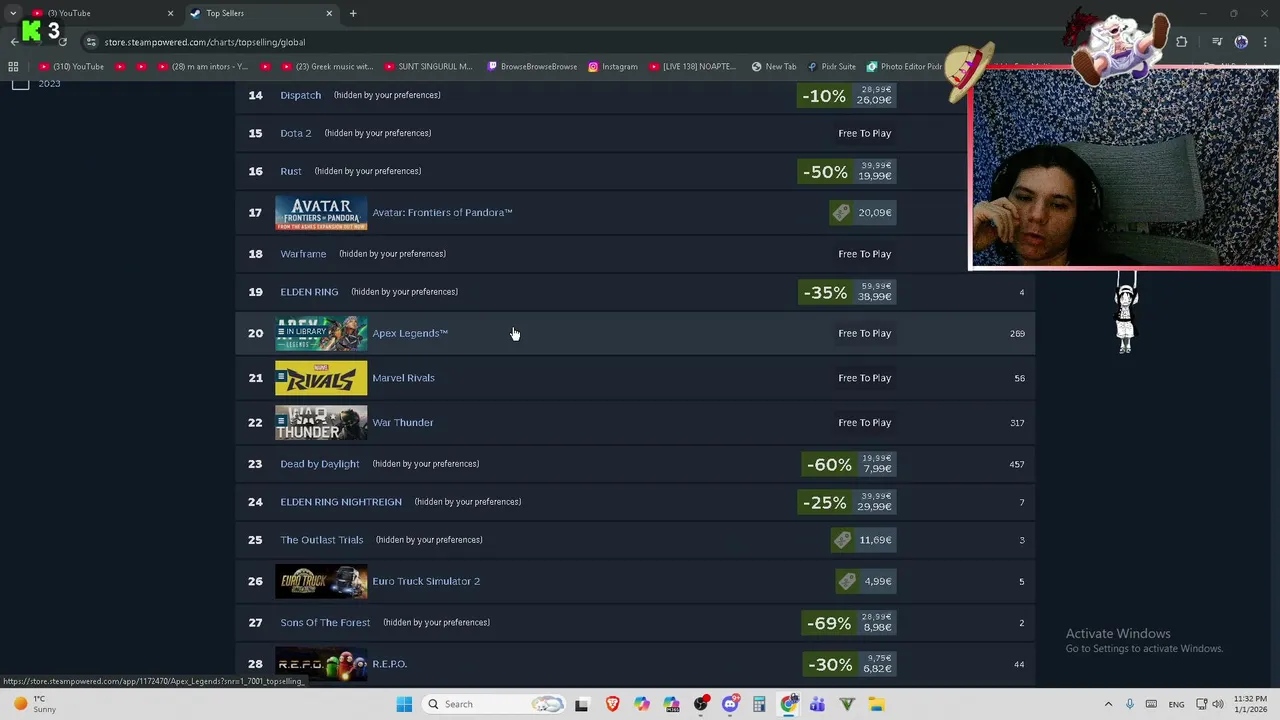Viewport: 1280px width, 720px height.
Task: Open the Sons Of The Forest link
Action: tap(325, 622)
